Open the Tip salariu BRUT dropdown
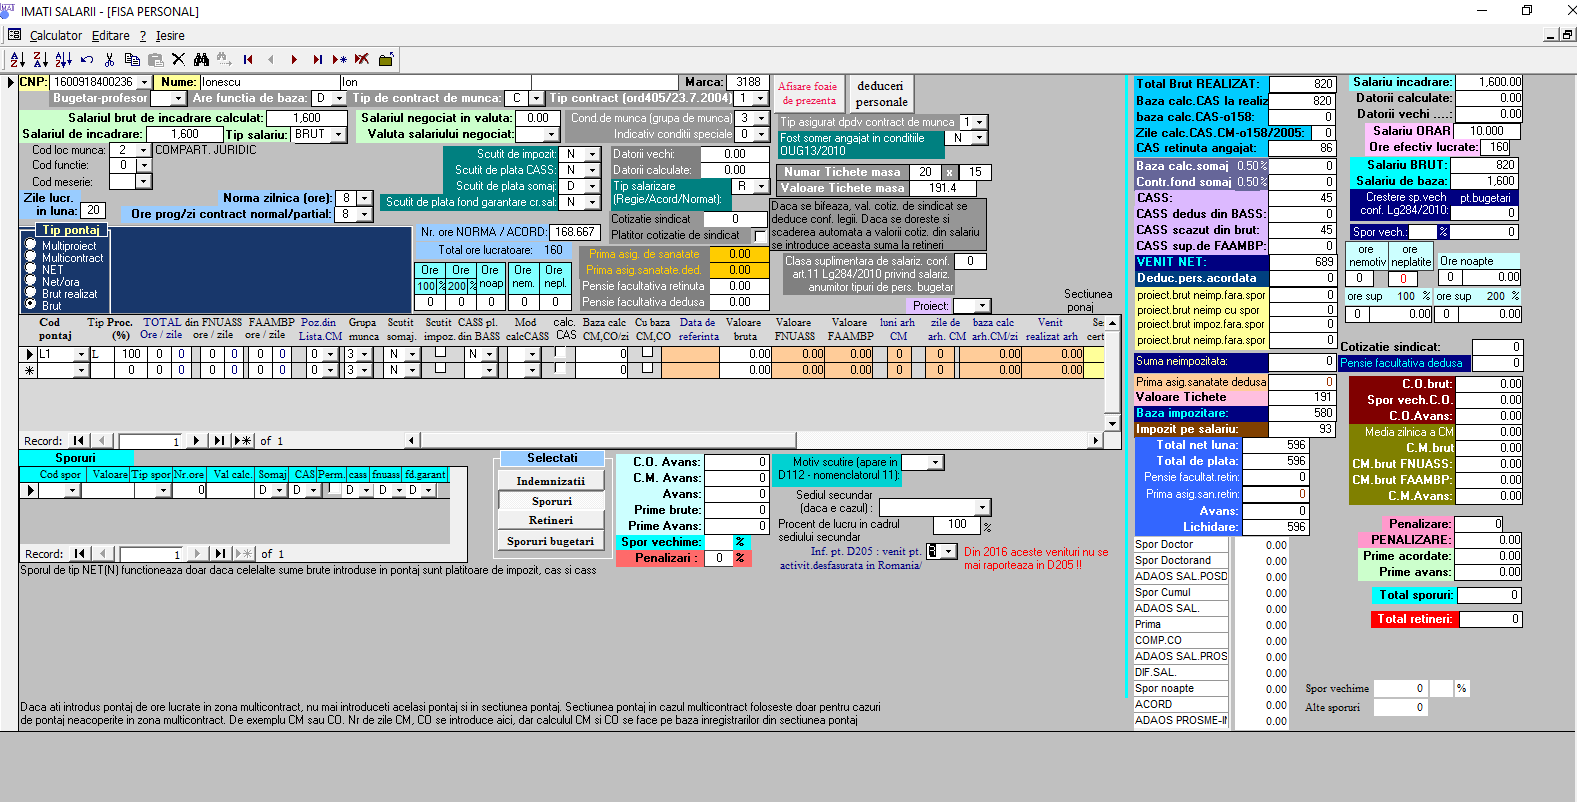 pyautogui.click(x=338, y=134)
